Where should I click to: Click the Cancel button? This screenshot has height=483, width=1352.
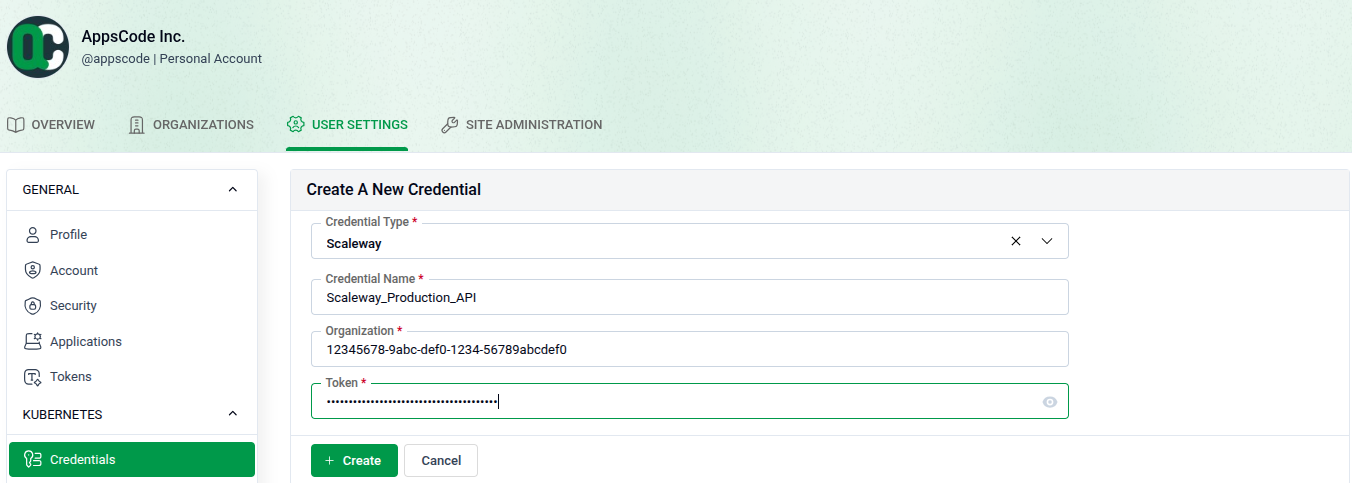(441, 461)
